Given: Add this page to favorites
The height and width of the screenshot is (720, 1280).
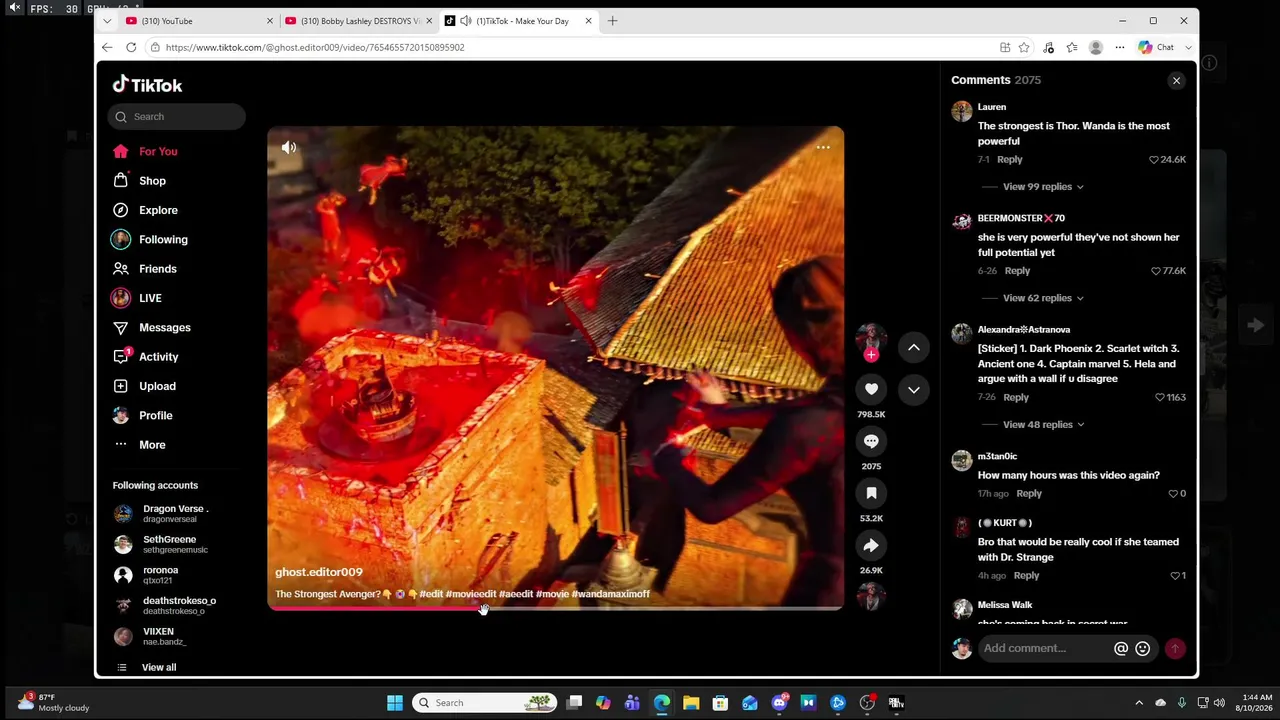Looking at the screenshot, I should [x=1024, y=47].
